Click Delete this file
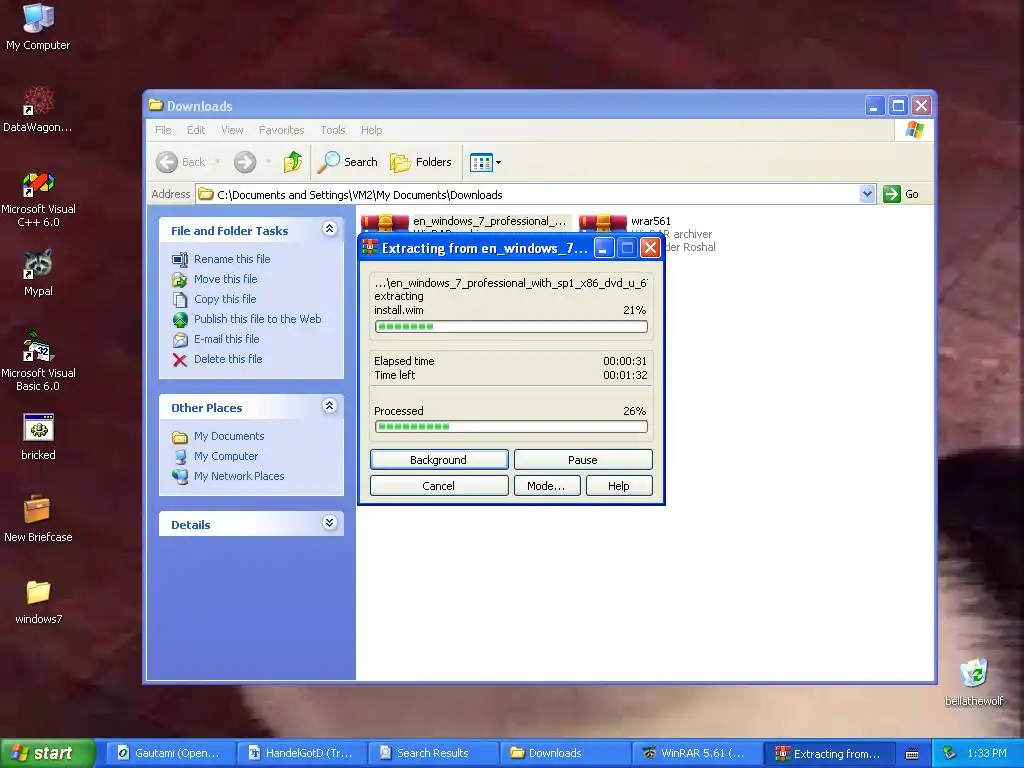The width and height of the screenshot is (1024, 768). (217, 359)
